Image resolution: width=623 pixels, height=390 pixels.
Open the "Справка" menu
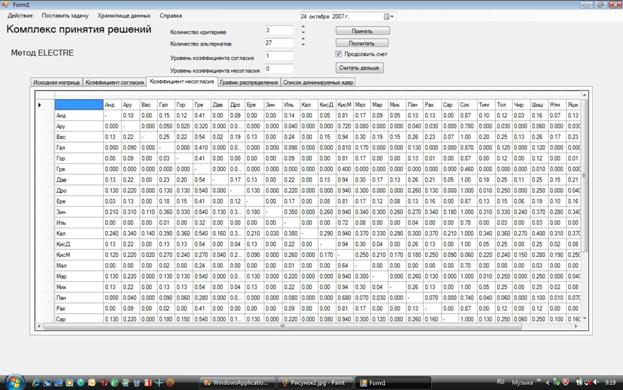[171, 15]
